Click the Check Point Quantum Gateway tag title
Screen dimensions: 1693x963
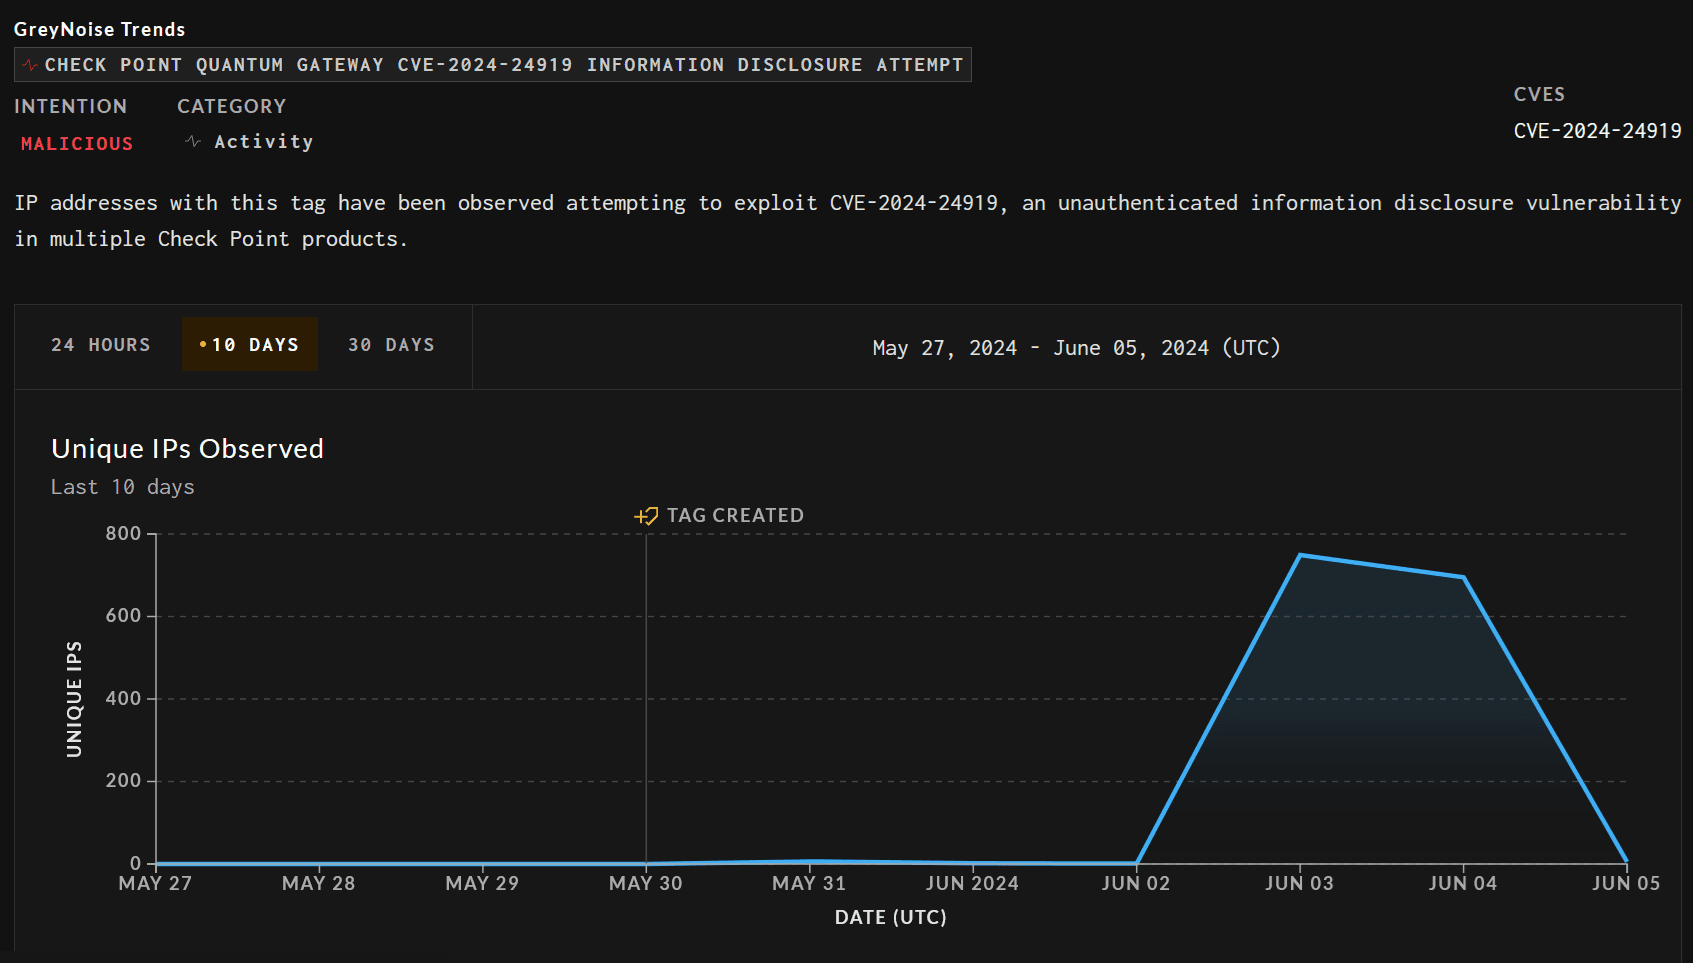pos(503,65)
